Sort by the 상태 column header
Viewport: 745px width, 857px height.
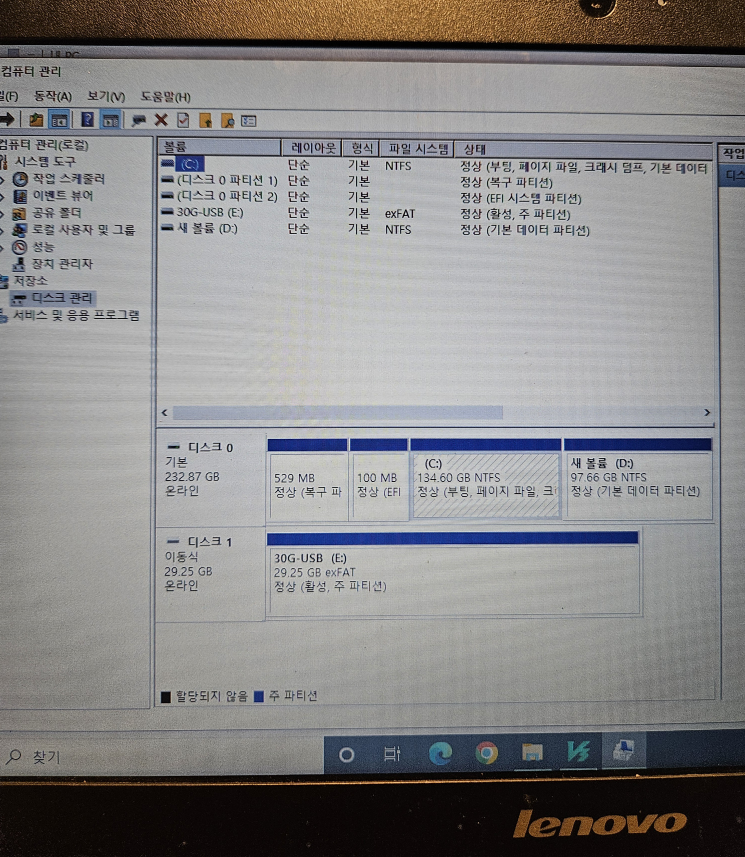583,149
